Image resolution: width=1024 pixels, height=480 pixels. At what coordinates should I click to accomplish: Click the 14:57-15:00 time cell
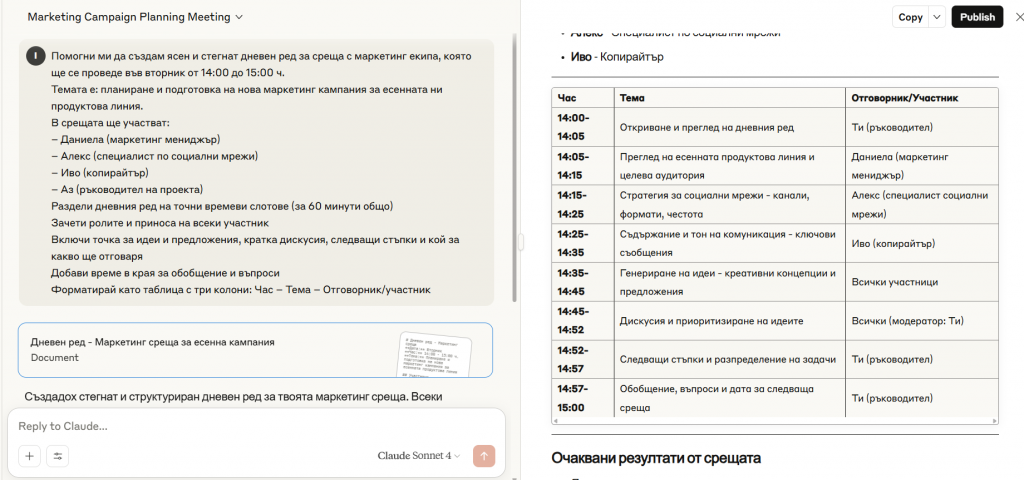pos(583,398)
